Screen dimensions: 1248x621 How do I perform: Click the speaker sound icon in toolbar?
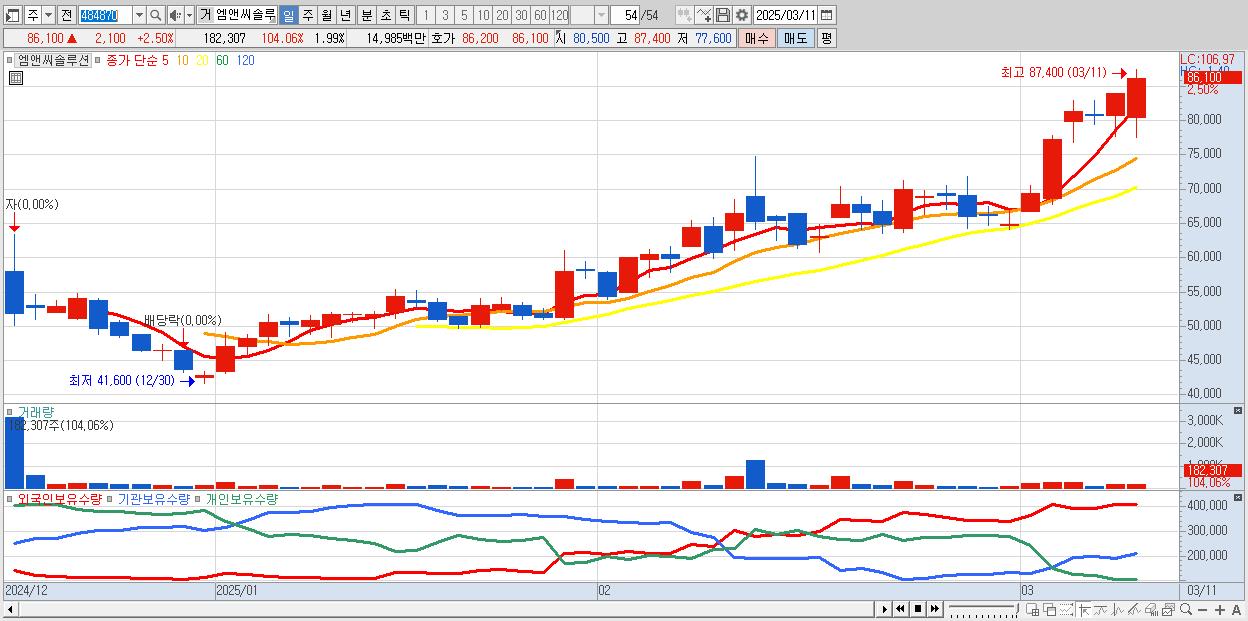click(x=174, y=15)
